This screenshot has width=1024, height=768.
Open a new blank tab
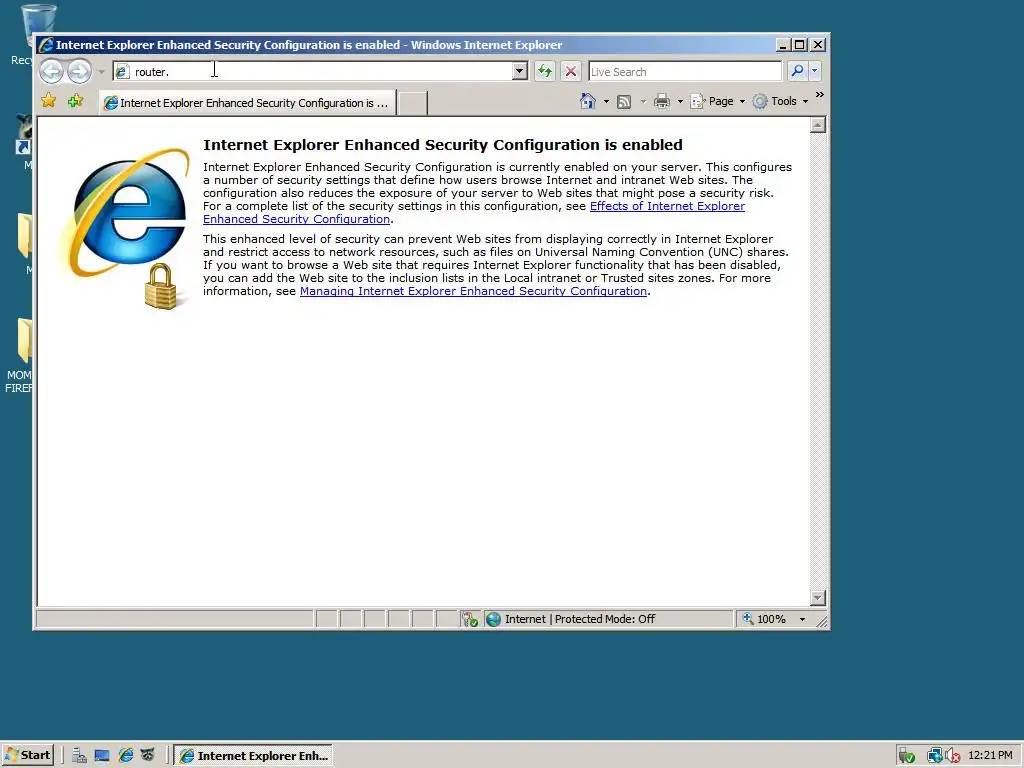tap(413, 103)
